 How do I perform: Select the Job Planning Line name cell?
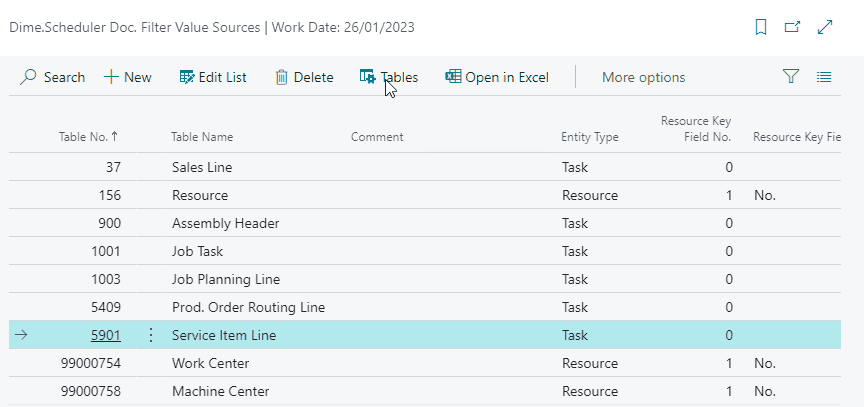[x=226, y=279]
